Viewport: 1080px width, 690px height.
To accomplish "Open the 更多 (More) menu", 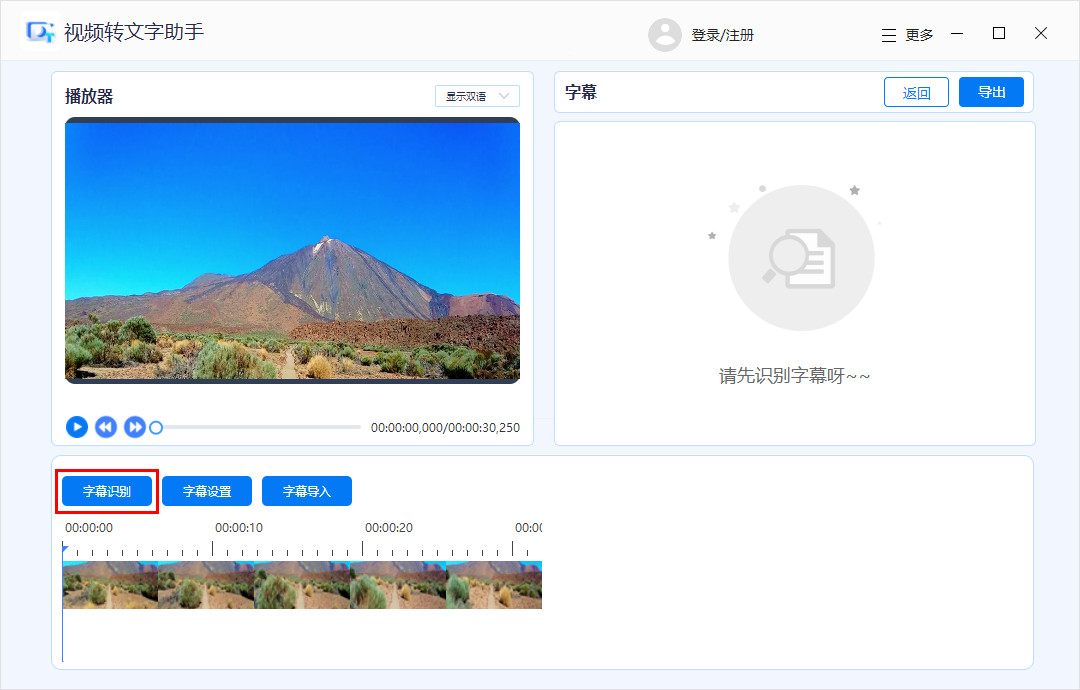I will coord(921,34).
